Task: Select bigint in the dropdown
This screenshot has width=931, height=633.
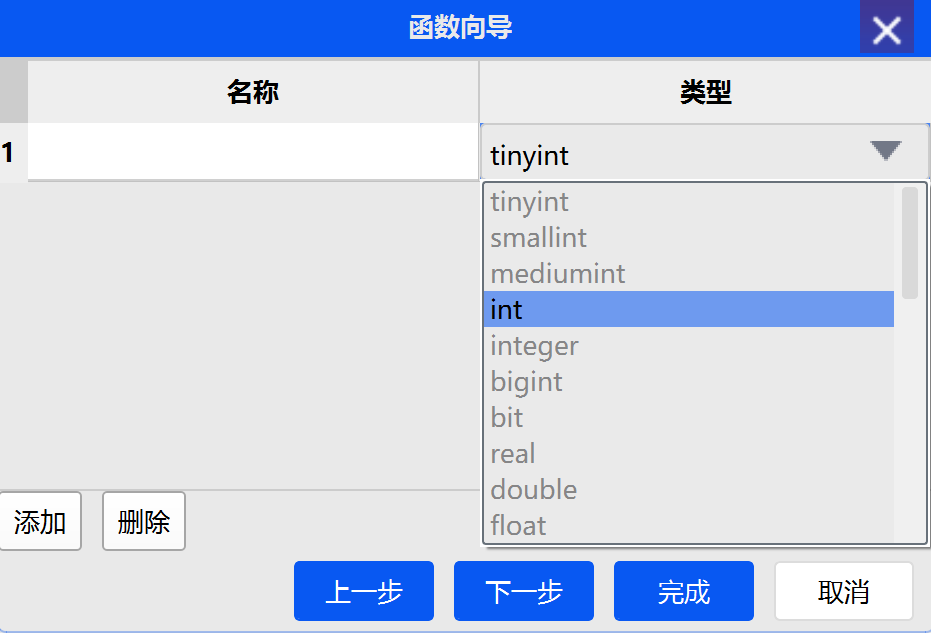Action: click(689, 382)
